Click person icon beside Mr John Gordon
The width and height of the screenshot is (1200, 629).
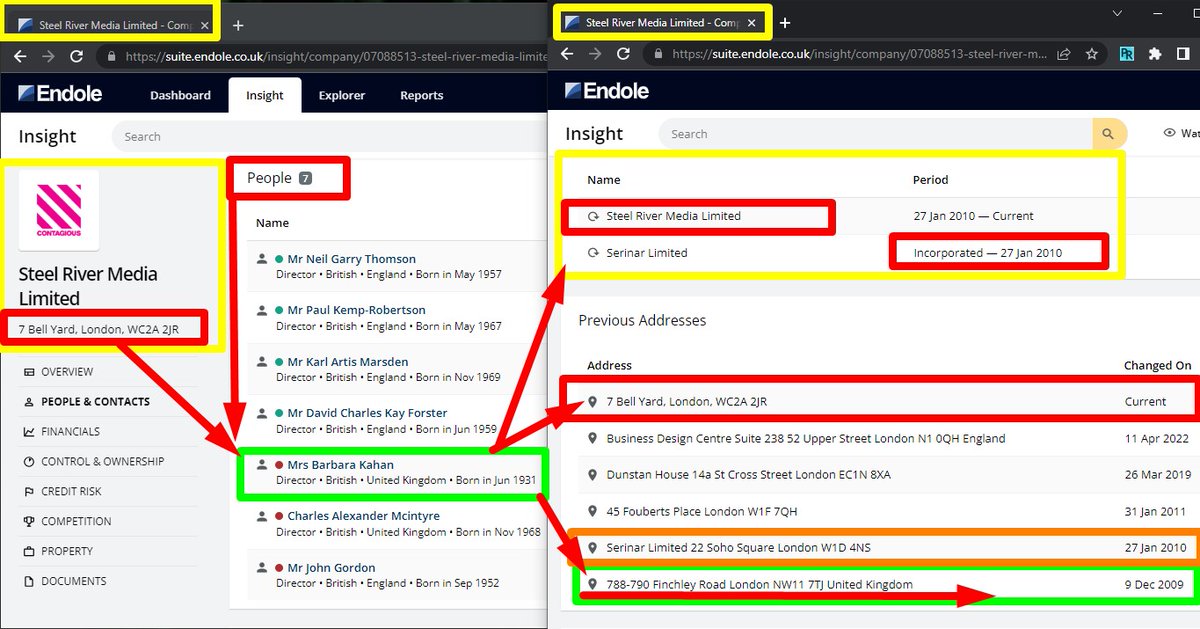click(x=262, y=568)
